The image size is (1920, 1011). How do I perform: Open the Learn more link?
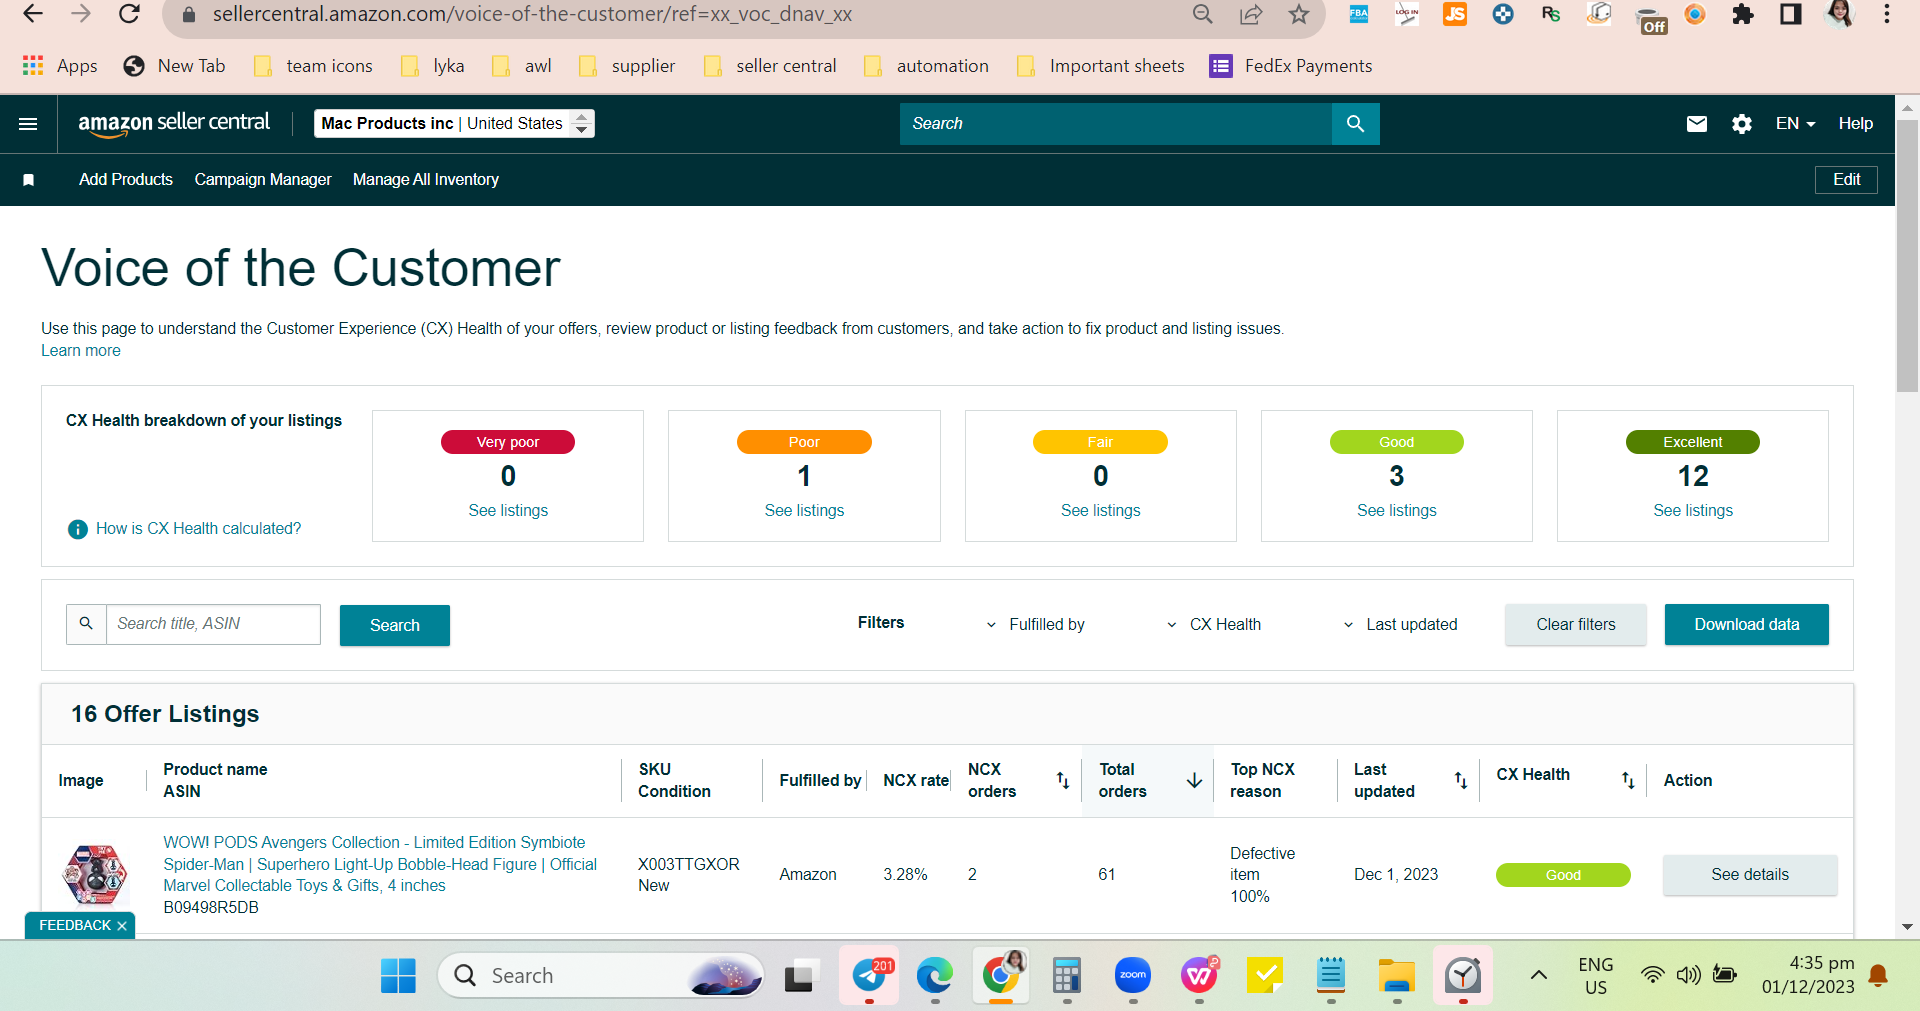(81, 351)
